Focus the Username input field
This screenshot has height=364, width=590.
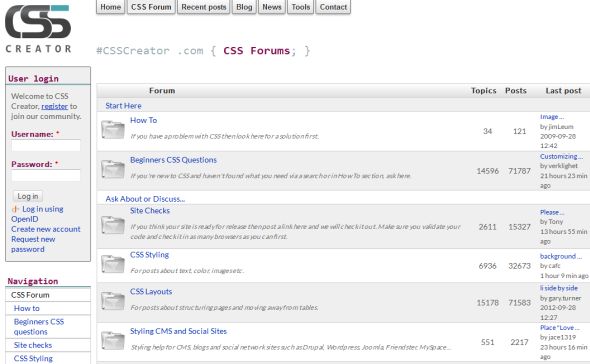[46, 145]
